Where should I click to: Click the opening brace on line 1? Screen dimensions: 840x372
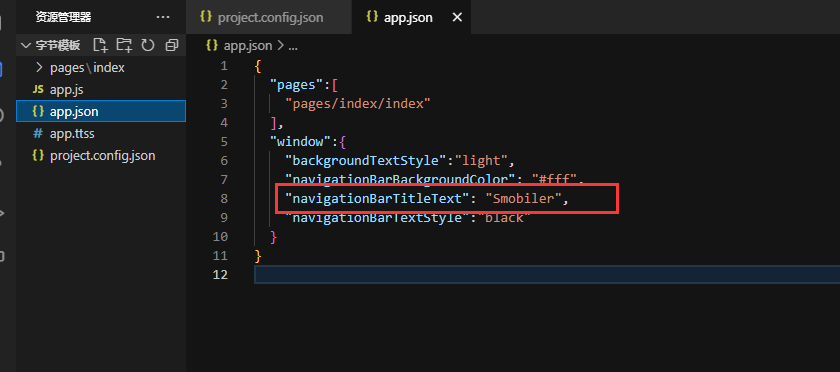click(258, 66)
